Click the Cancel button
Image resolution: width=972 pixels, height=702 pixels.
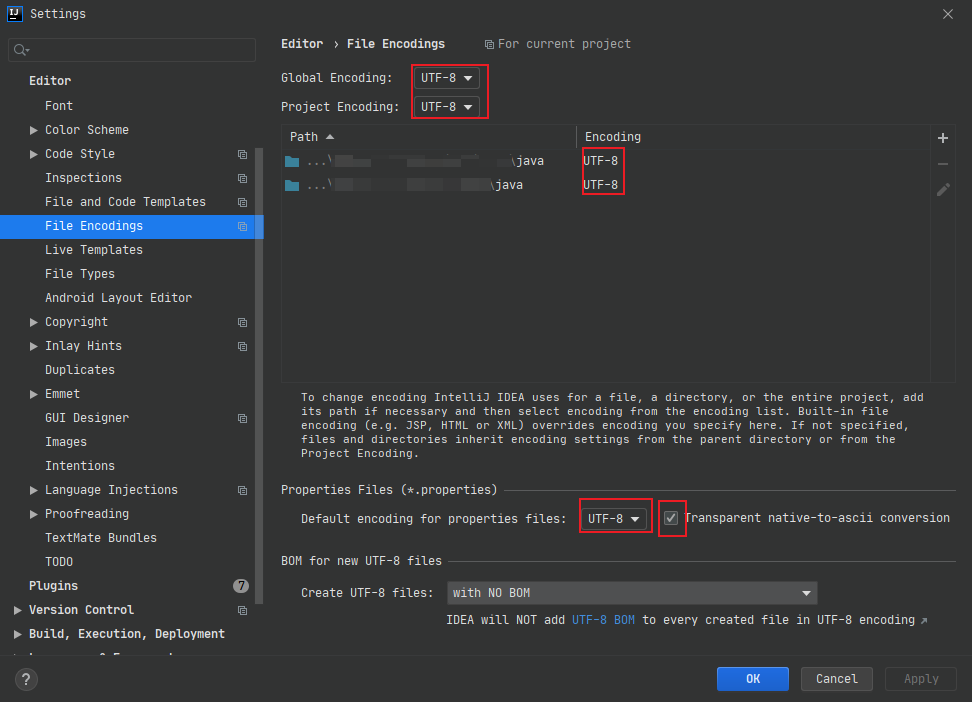coord(837,679)
